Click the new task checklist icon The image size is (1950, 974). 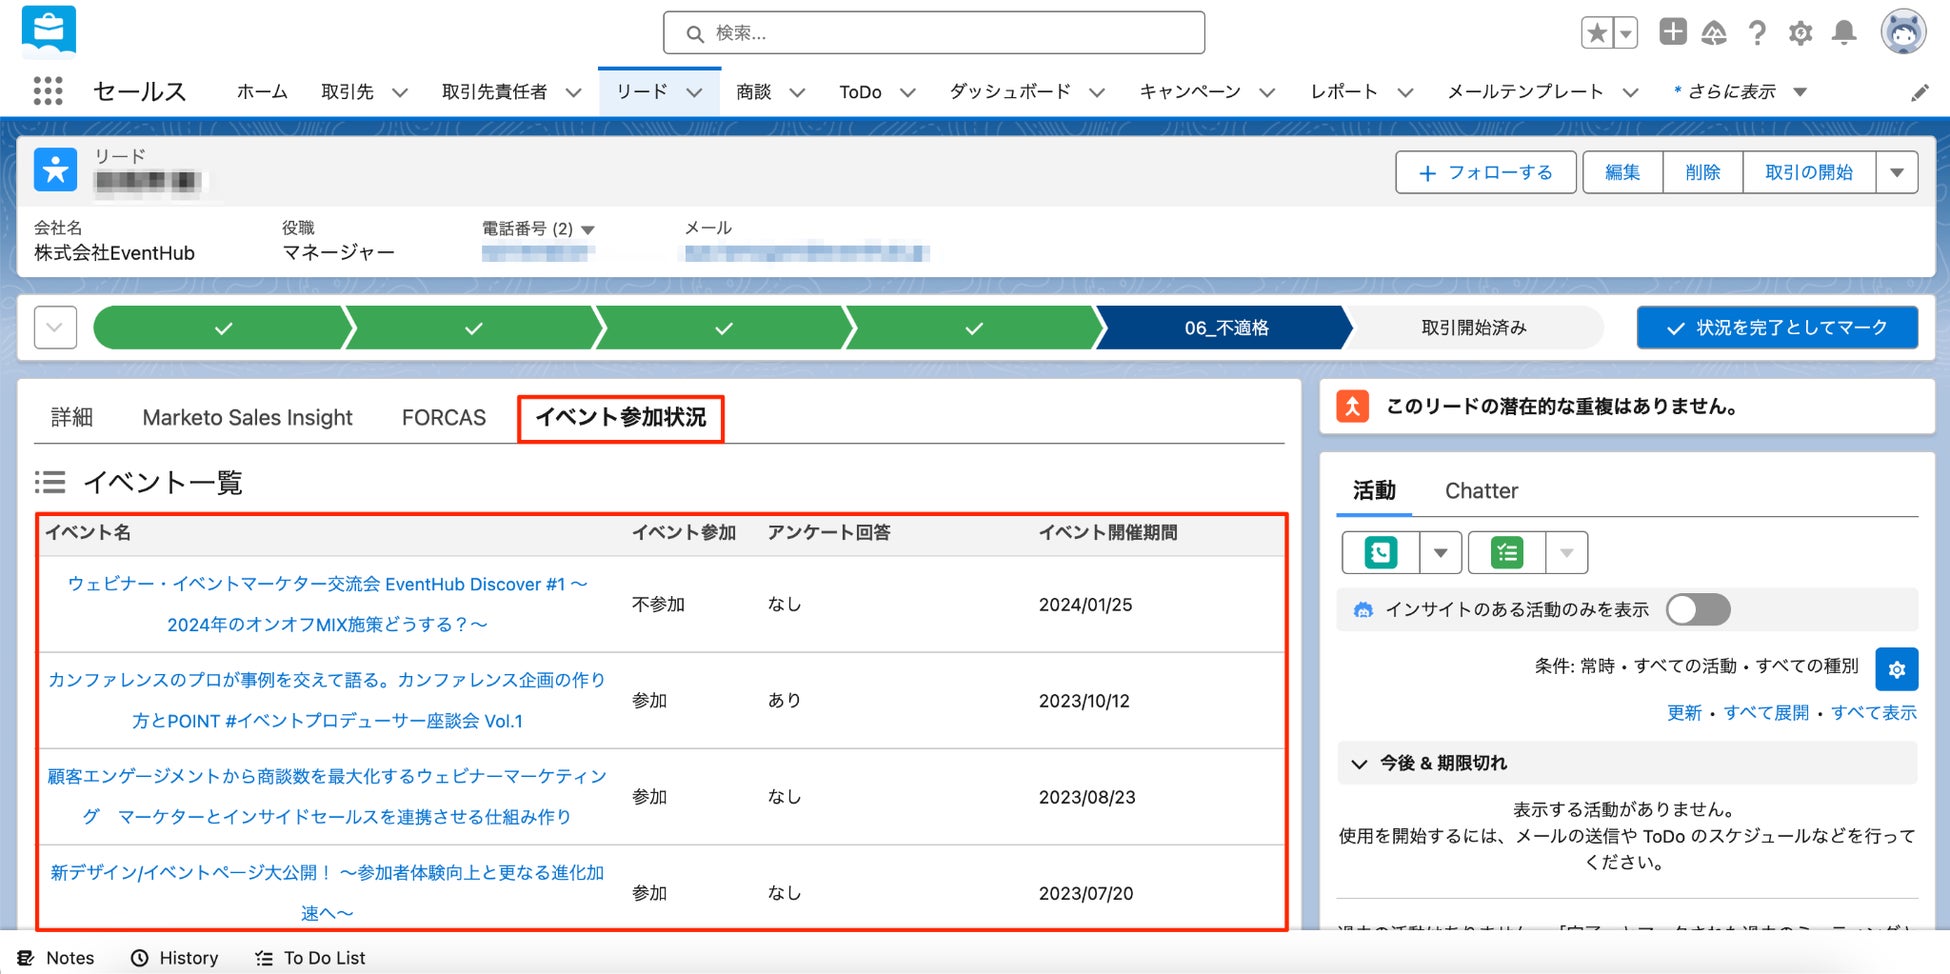click(1506, 552)
